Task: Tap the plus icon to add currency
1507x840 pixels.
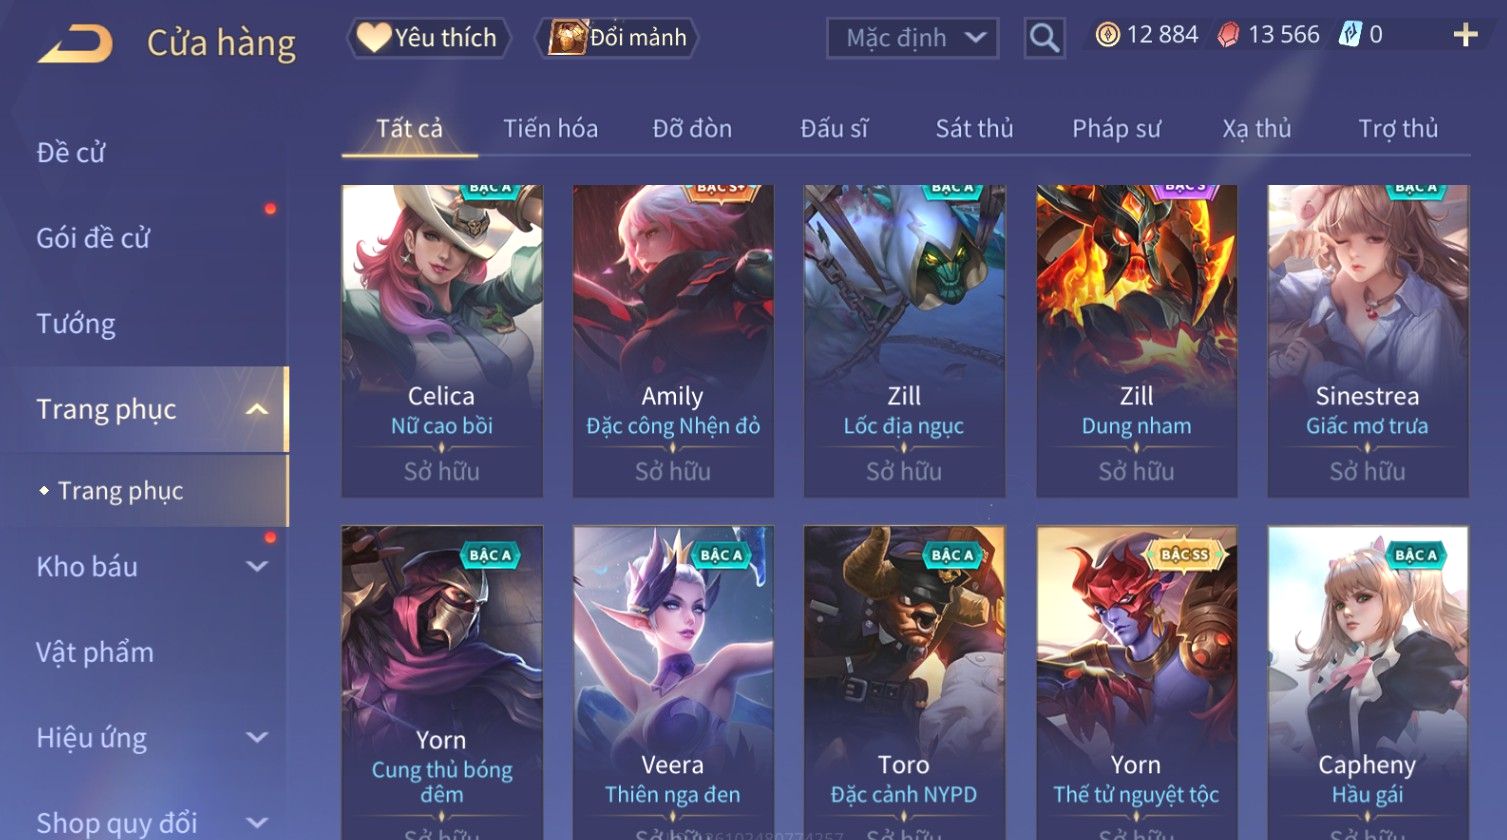Action: [1465, 36]
